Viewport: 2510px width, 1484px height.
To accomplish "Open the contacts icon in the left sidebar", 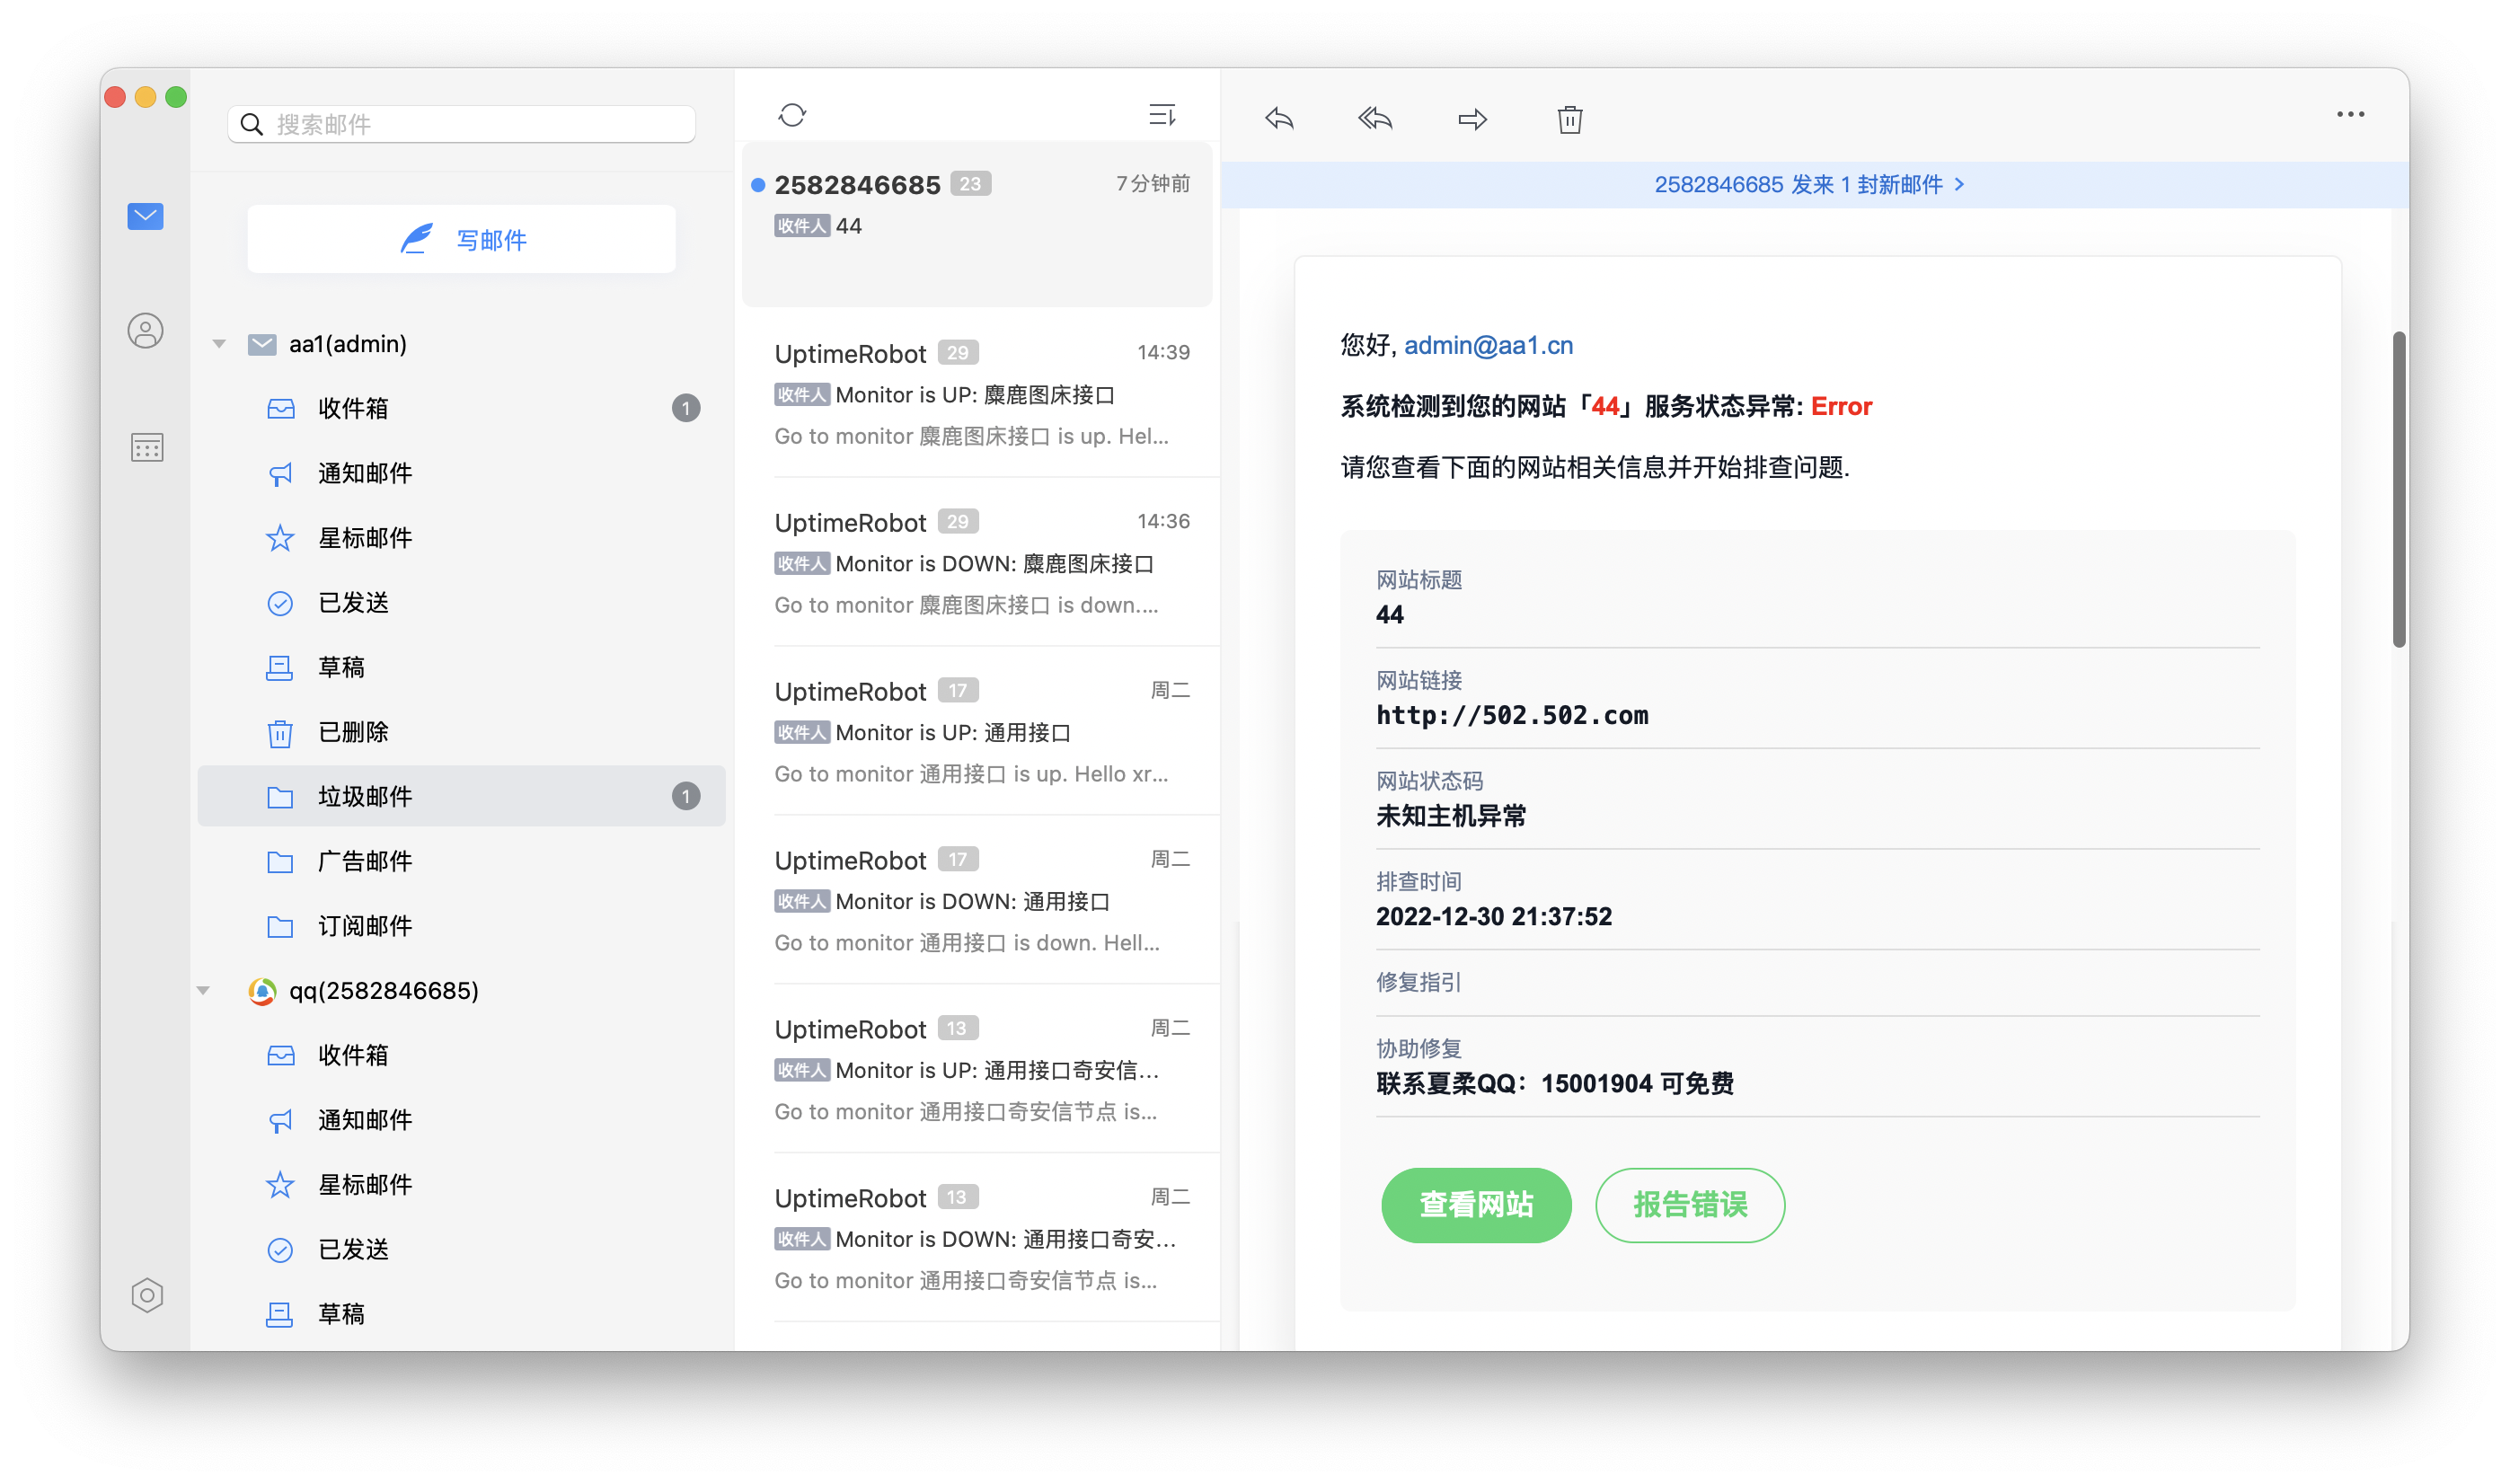I will click(146, 331).
